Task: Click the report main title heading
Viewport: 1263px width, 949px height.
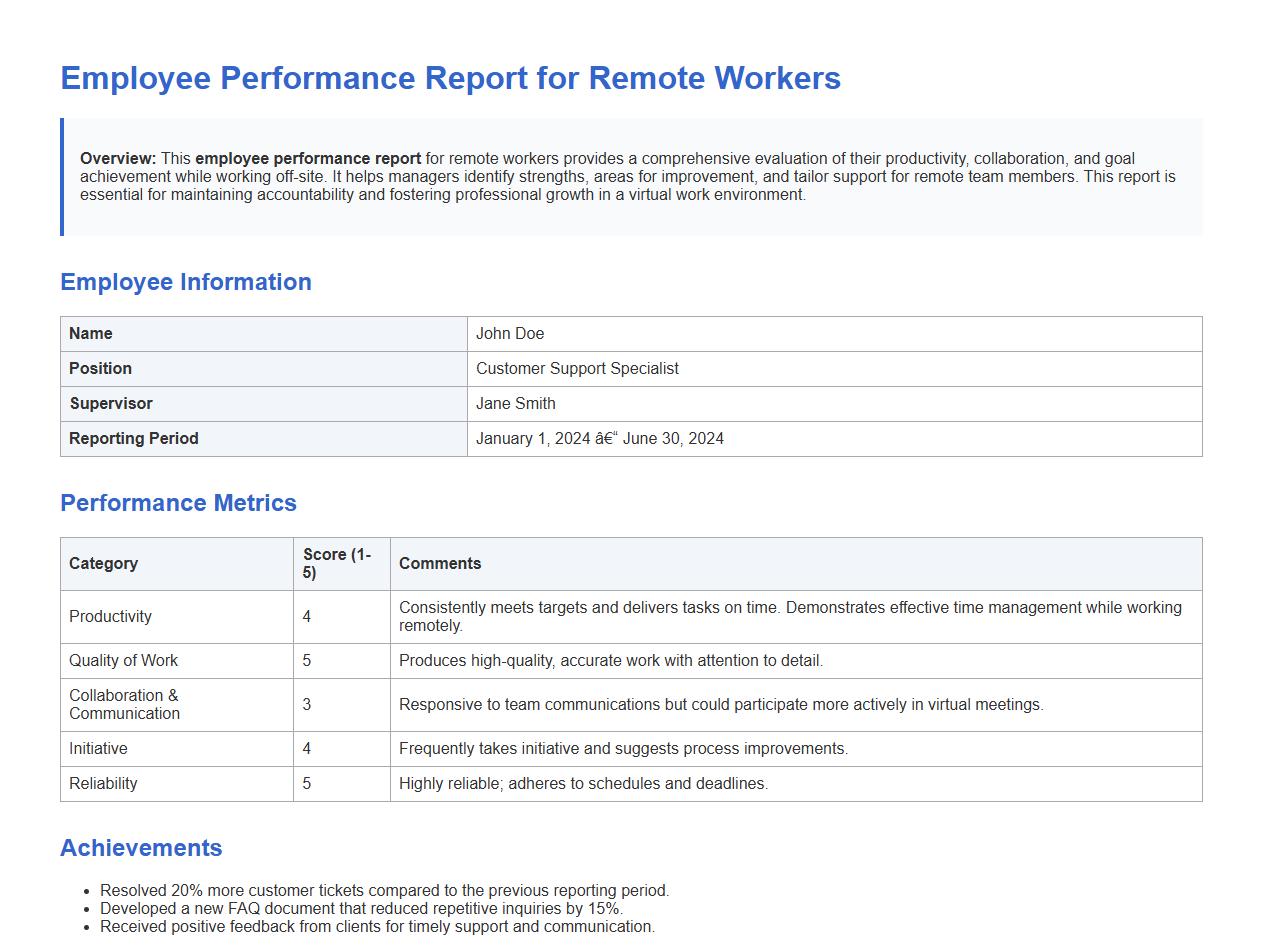Action: [x=450, y=78]
